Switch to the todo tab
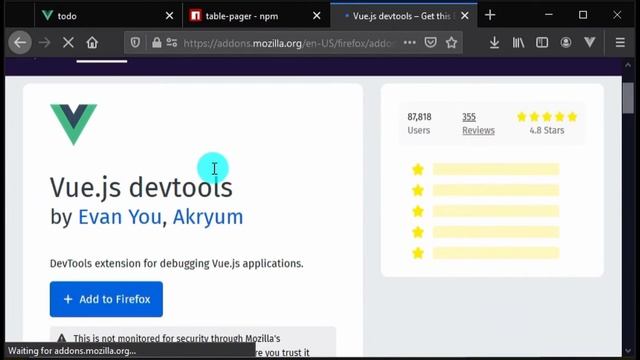This screenshot has width=640, height=360. click(108, 16)
